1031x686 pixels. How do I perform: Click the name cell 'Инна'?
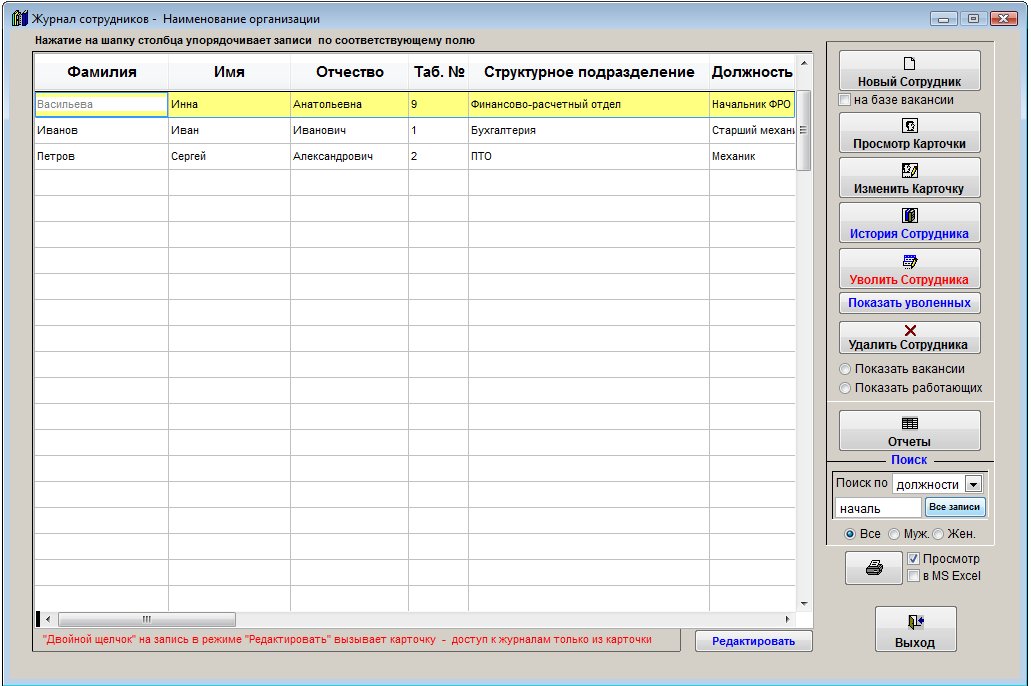[x=229, y=104]
